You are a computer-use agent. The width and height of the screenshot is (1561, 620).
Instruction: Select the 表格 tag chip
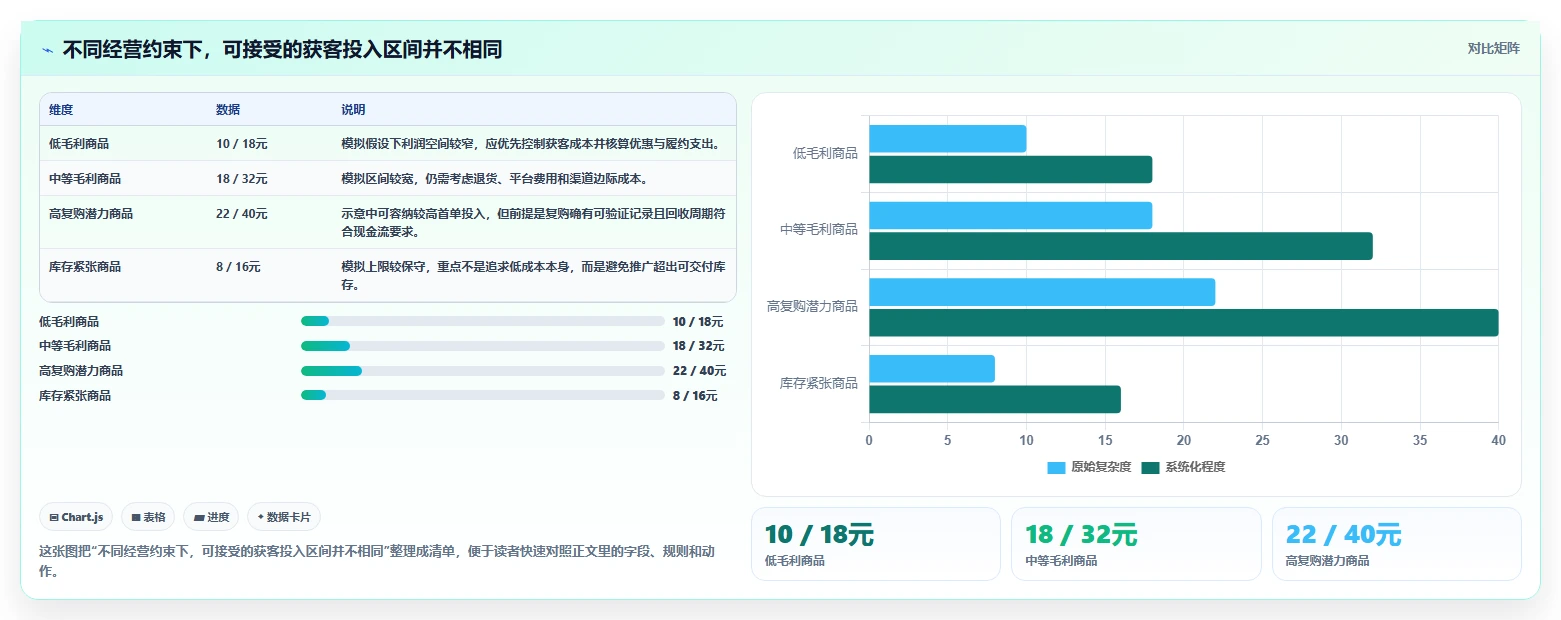(148, 517)
